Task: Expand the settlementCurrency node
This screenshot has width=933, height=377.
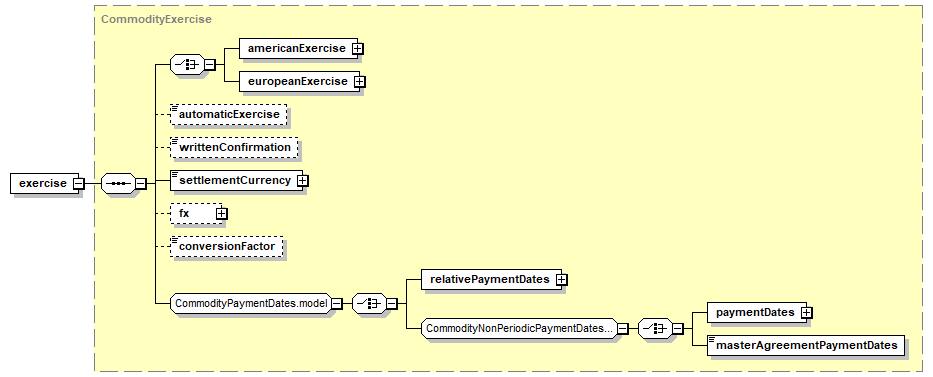Action: tap(302, 180)
